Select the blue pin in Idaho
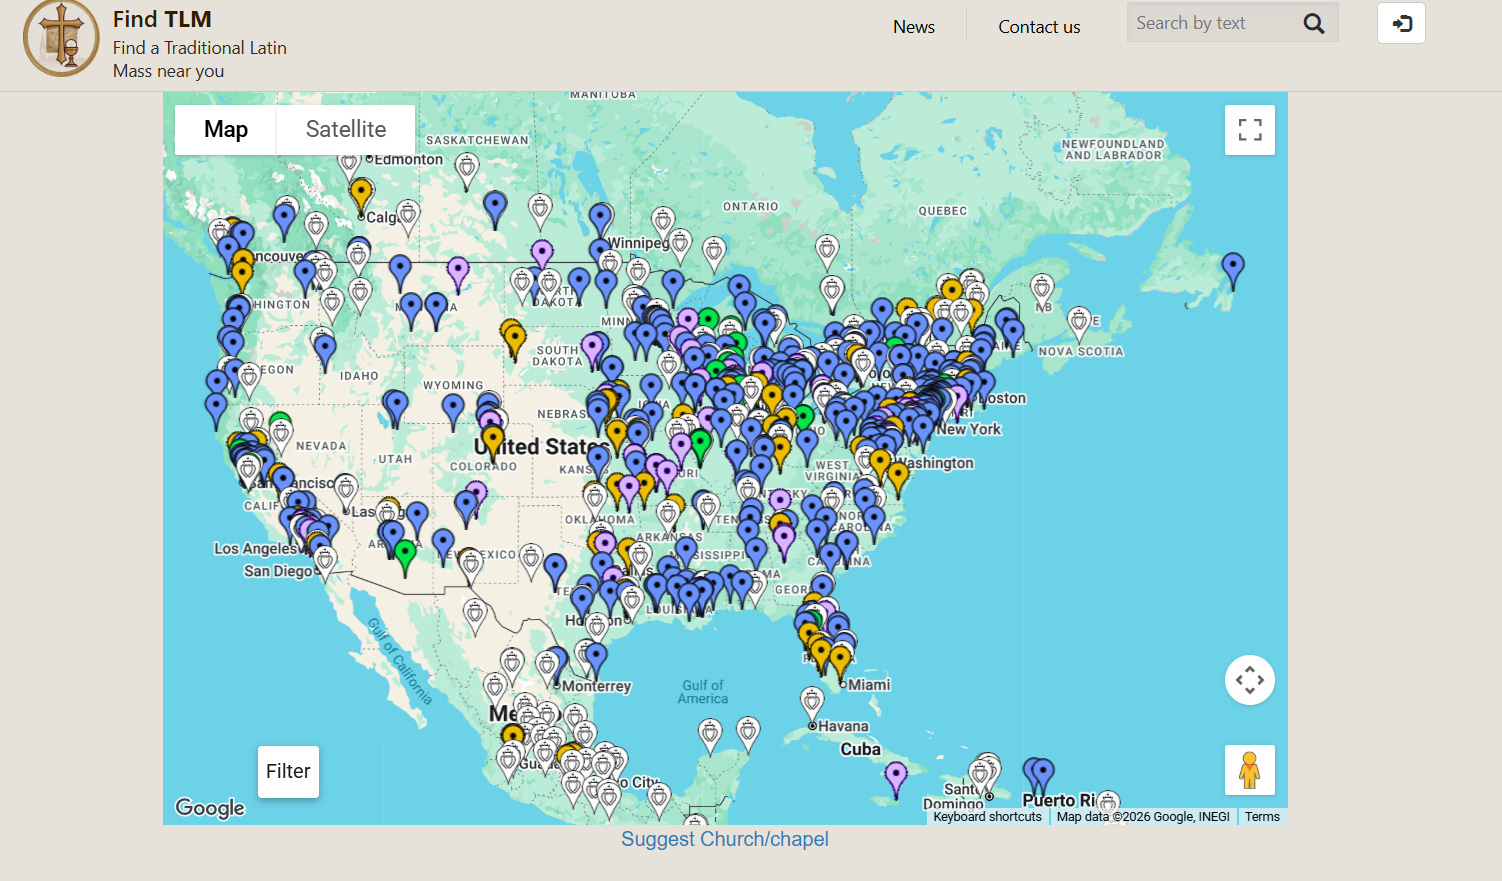1502x881 pixels. click(x=325, y=351)
